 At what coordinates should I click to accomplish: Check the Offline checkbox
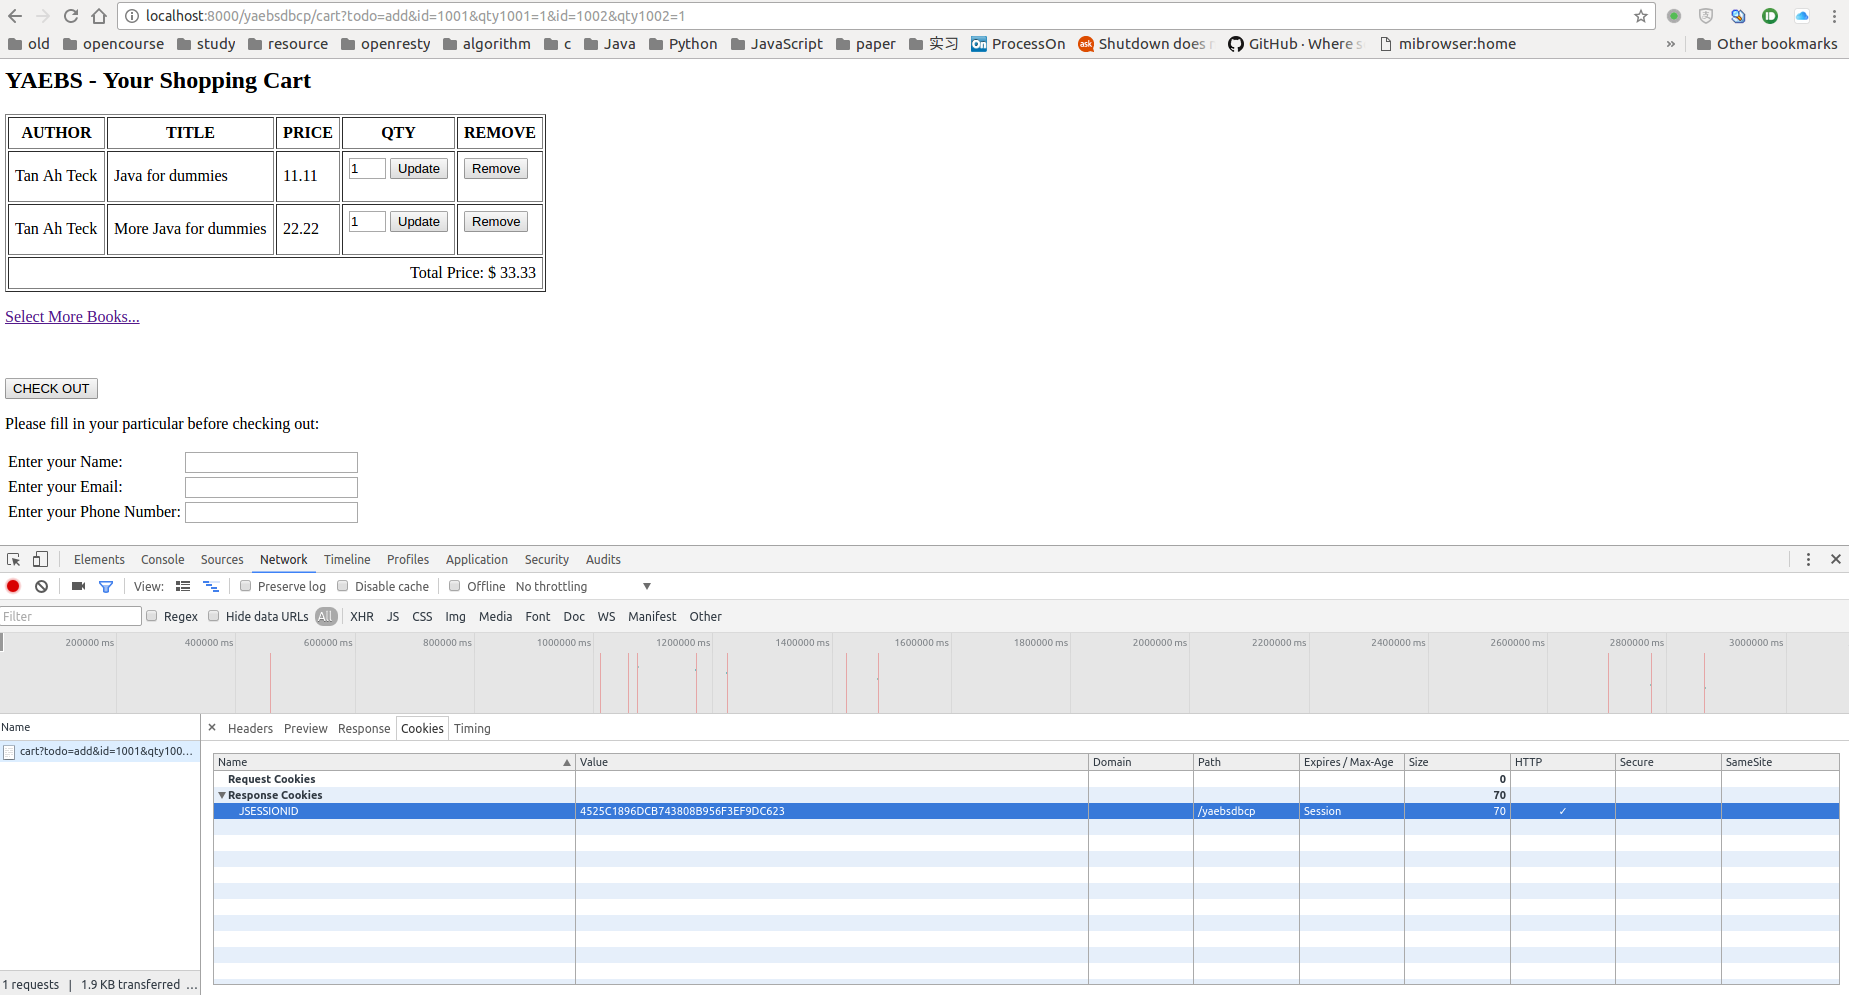[x=454, y=586]
